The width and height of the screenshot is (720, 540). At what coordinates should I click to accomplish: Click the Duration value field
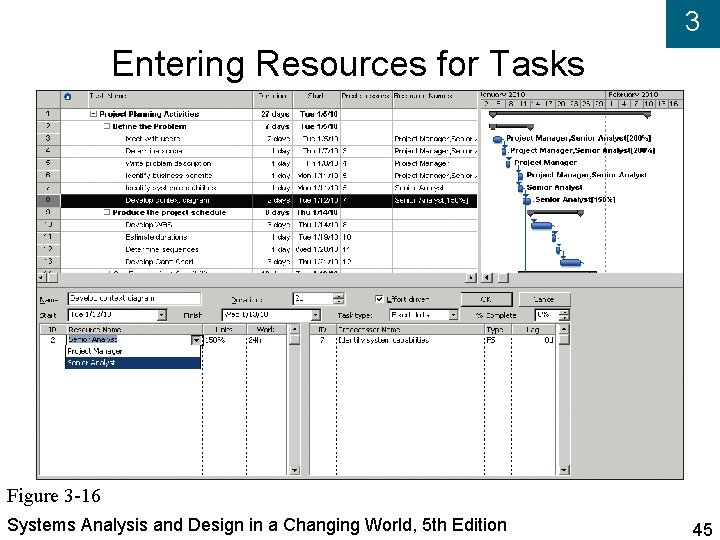(x=313, y=299)
